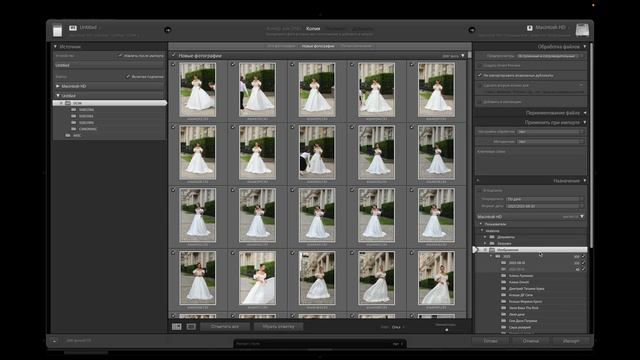The width and height of the screenshot is (640, 360).
Task: Select the last thumbnail in the fourth row
Action: [436, 278]
